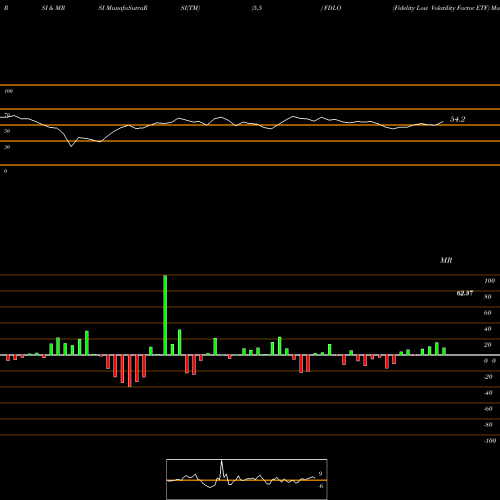This screenshot has height=500, width=500.
Task: Click the 100 label on RSI axis
Action: pyautogui.click(x=8, y=91)
